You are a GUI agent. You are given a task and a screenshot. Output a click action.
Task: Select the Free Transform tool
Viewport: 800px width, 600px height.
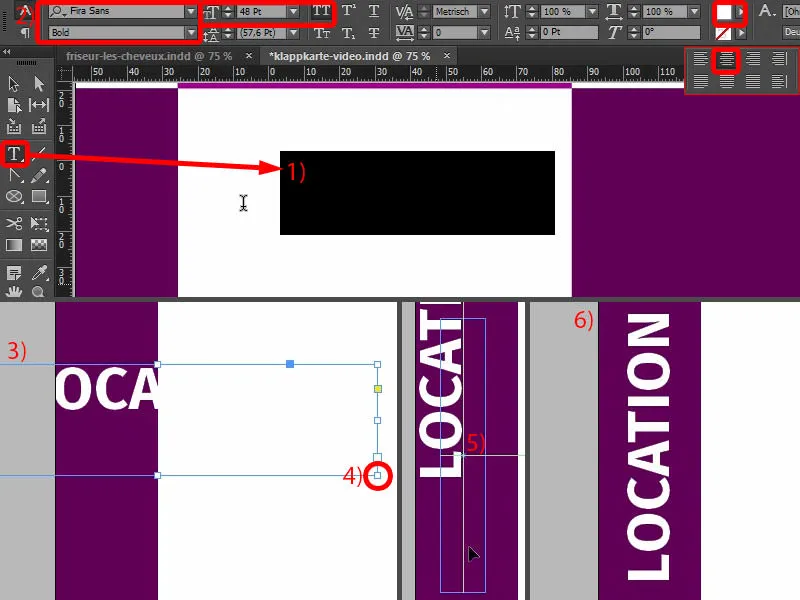pos(39,223)
